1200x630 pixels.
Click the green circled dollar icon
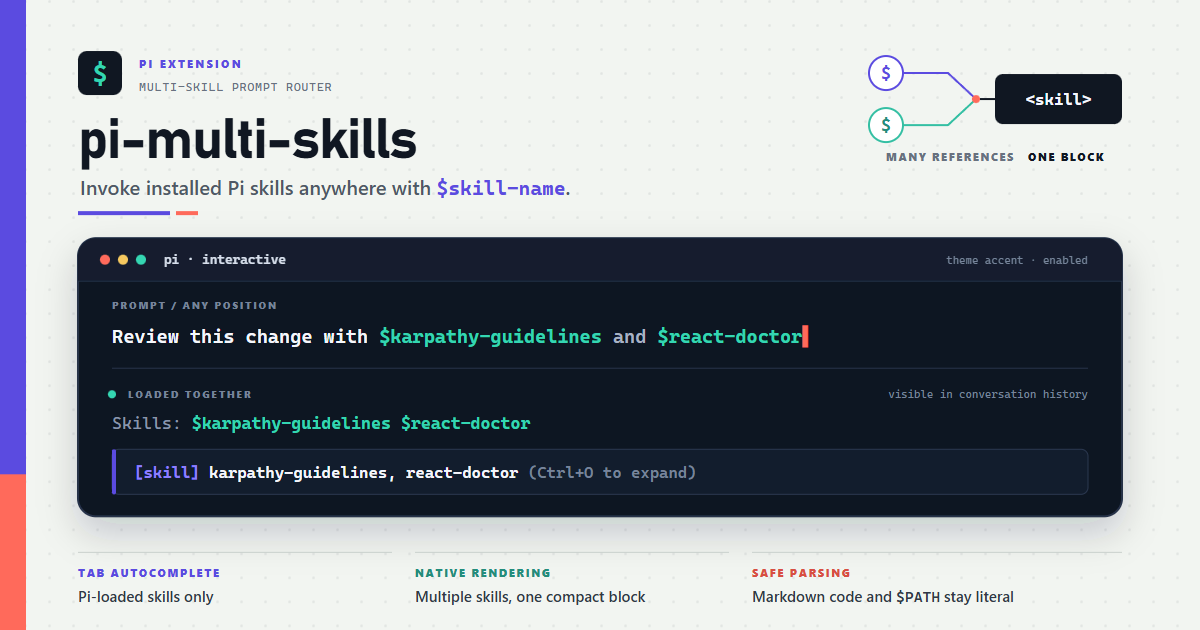(886, 125)
